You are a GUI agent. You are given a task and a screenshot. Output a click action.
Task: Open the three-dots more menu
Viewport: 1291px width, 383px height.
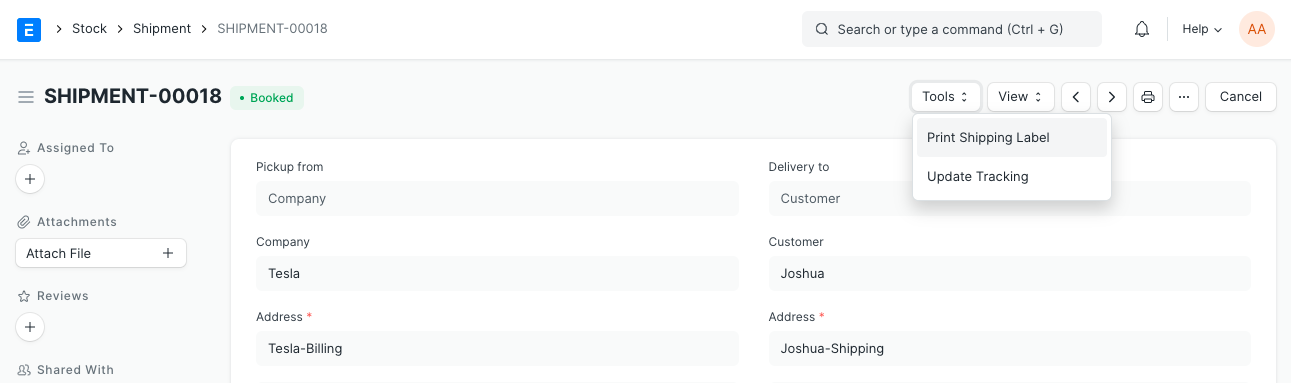(x=1184, y=97)
